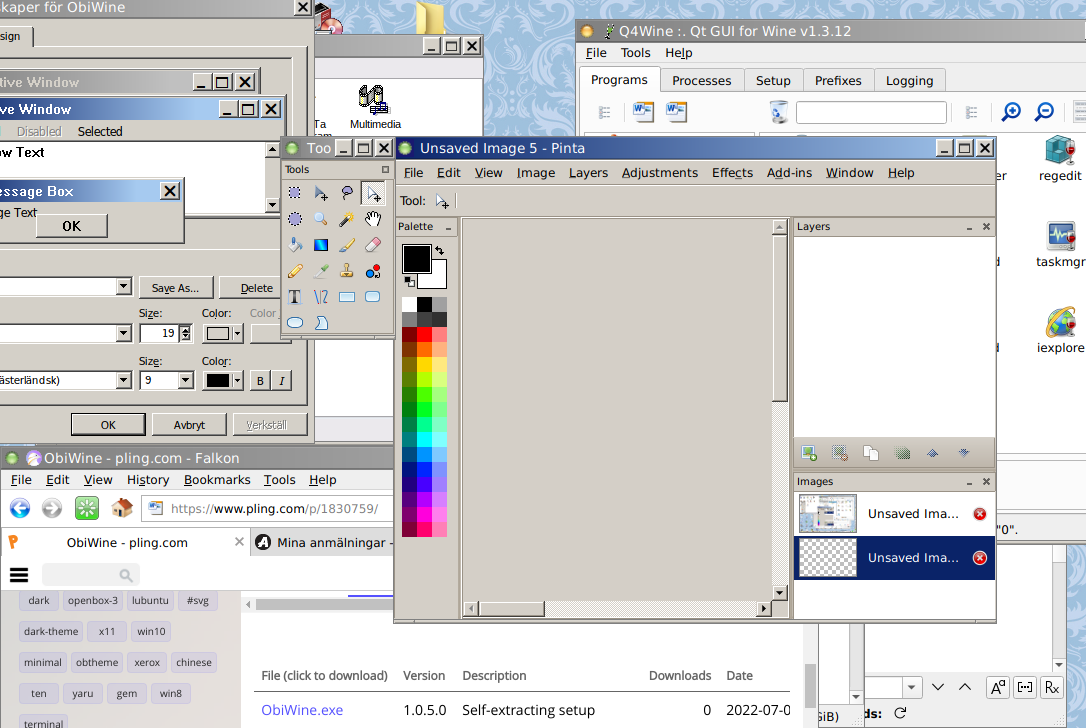Image resolution: width=1086 pixels, height=728 pixels.
Task: Open Pinta's Add-ins menu
Action: (789, 173)
